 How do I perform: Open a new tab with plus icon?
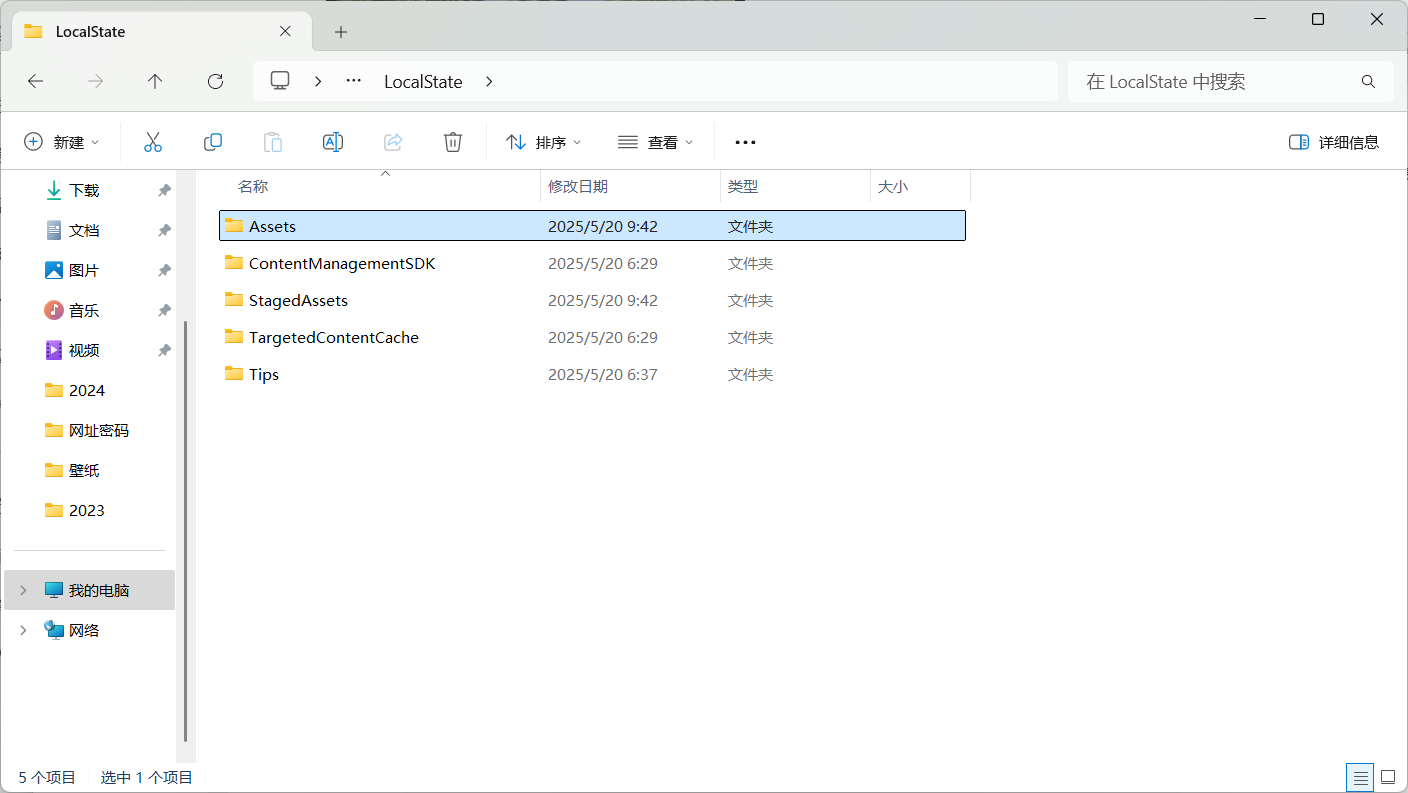click(341, 32)
